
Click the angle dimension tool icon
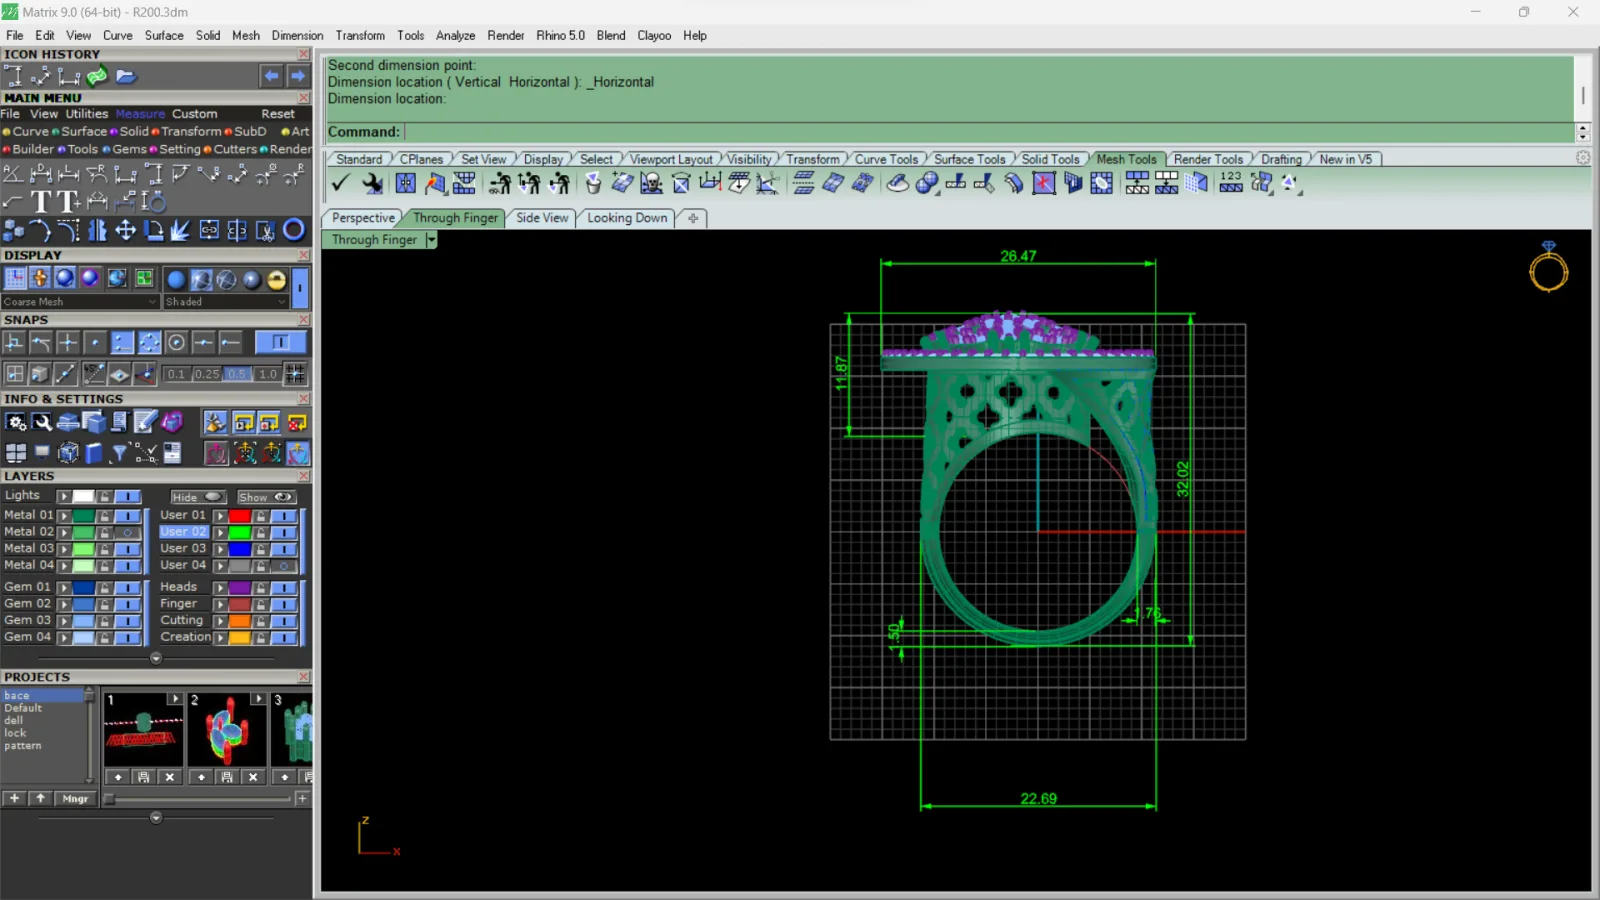(x=13, y=174)
